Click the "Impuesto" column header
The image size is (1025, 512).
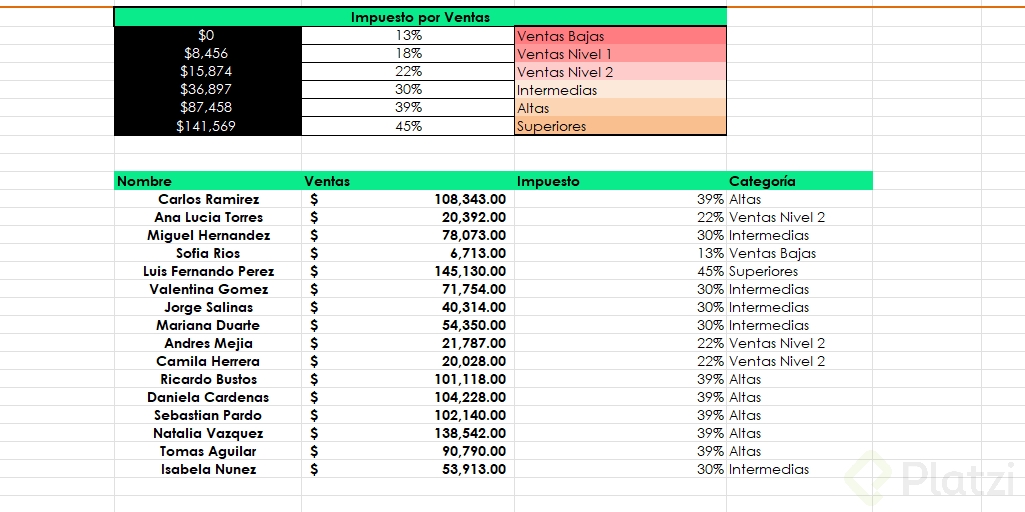pyautogui.click(x=620, y=181)
